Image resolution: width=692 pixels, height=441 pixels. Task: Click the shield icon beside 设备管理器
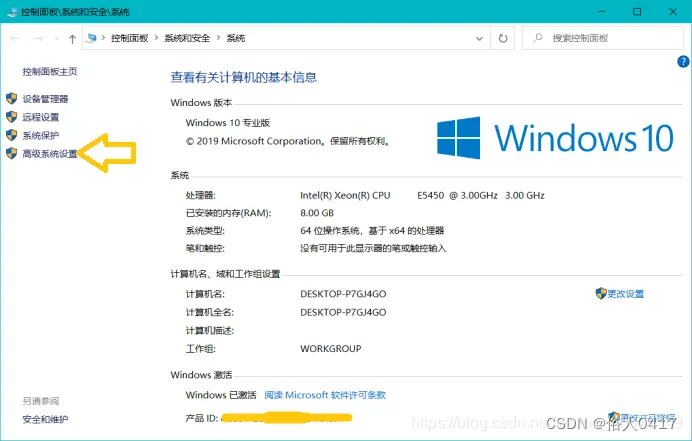pyautogui.click(x=11, y=98)
